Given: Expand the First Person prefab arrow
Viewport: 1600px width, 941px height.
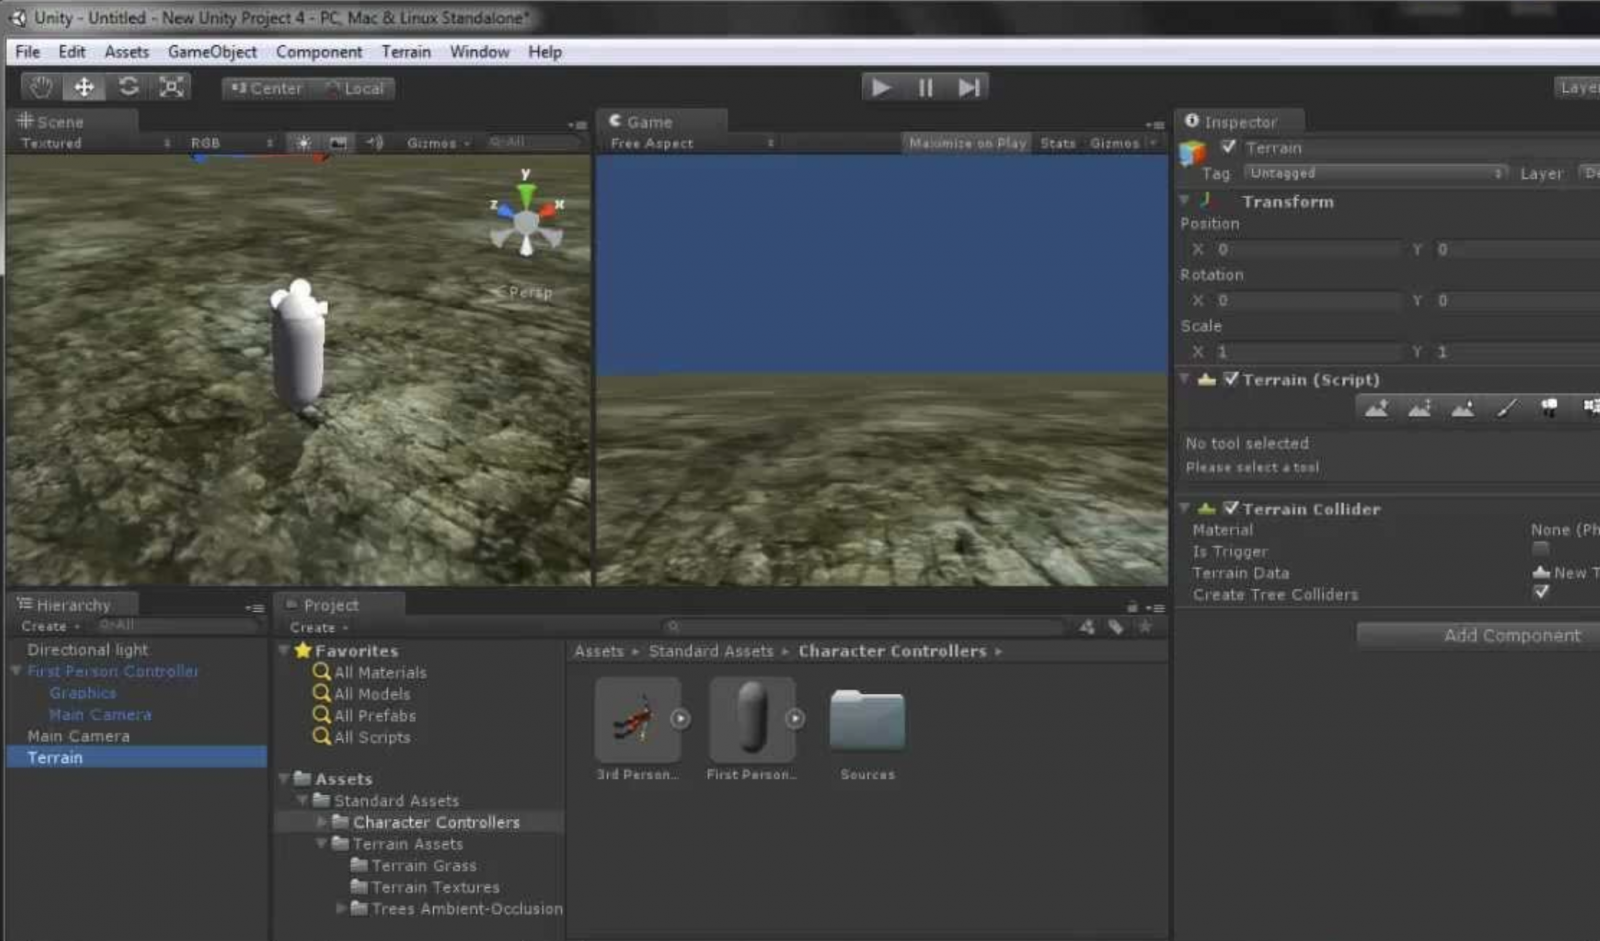Looking at the screenshot, I should (x=795, y=718).
